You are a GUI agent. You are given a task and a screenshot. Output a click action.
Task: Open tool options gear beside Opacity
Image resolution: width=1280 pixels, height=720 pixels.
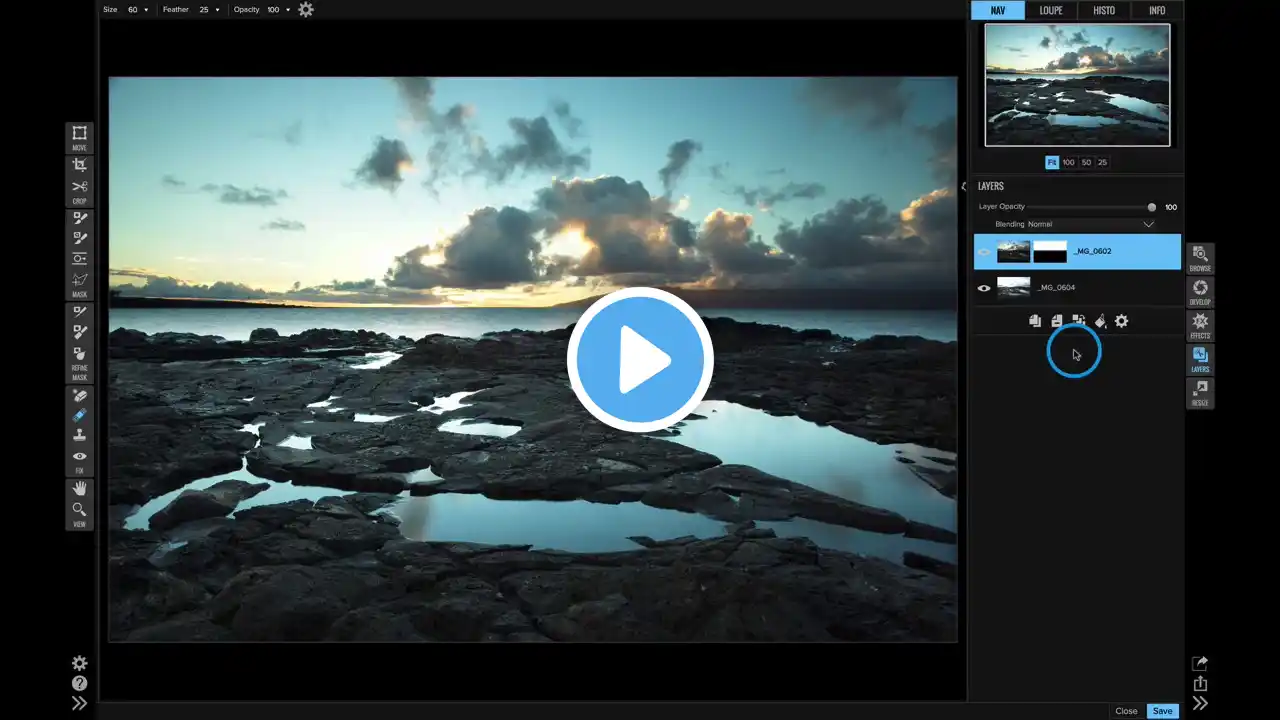[306, 9]
